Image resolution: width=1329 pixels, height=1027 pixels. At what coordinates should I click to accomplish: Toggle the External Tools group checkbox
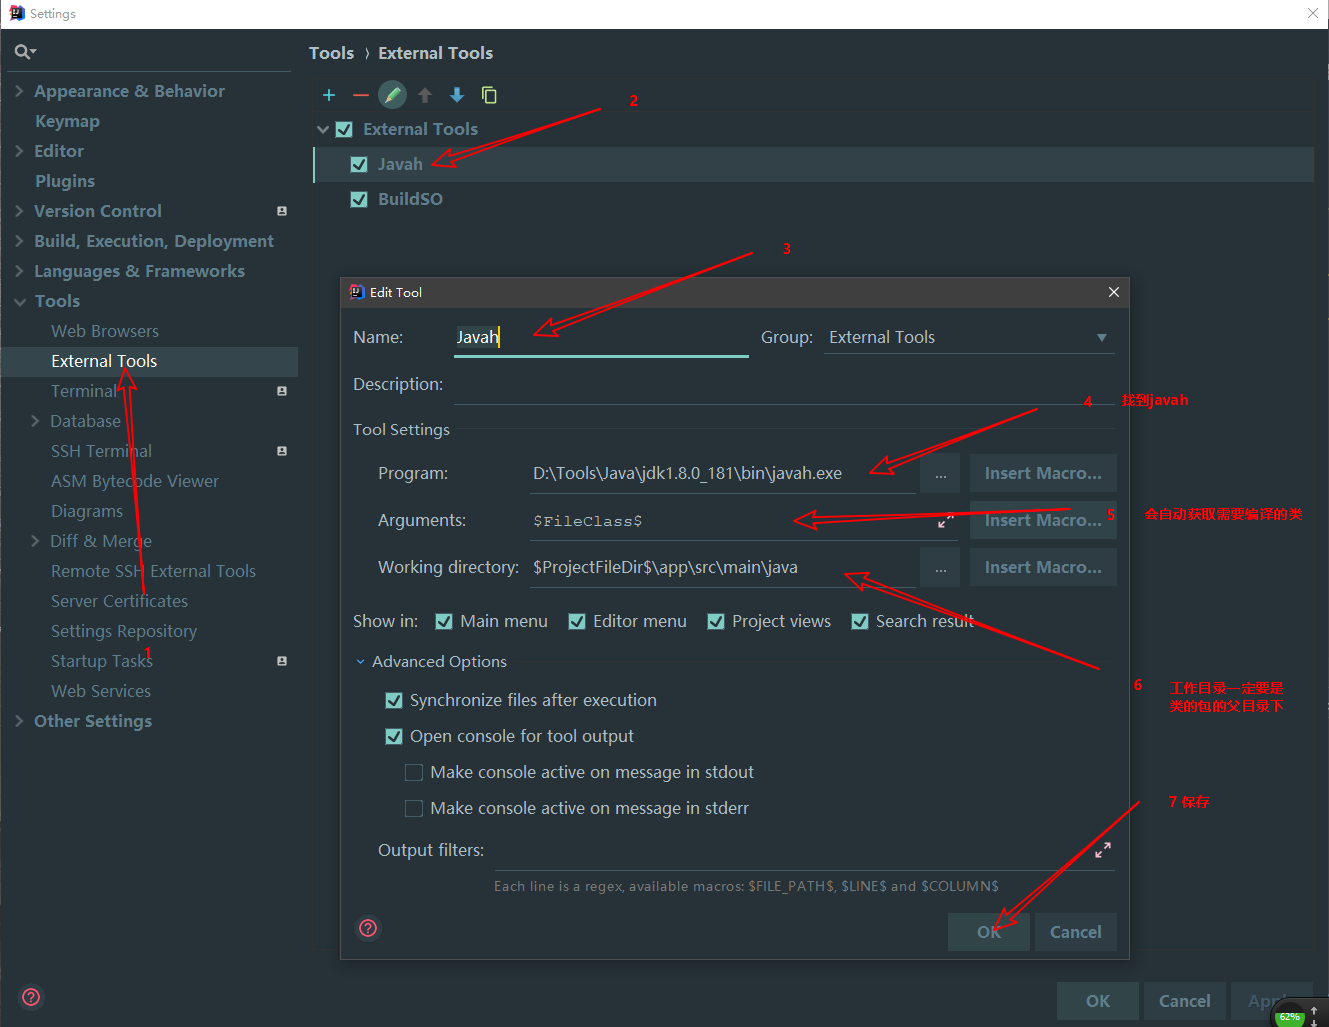[344, 129]
